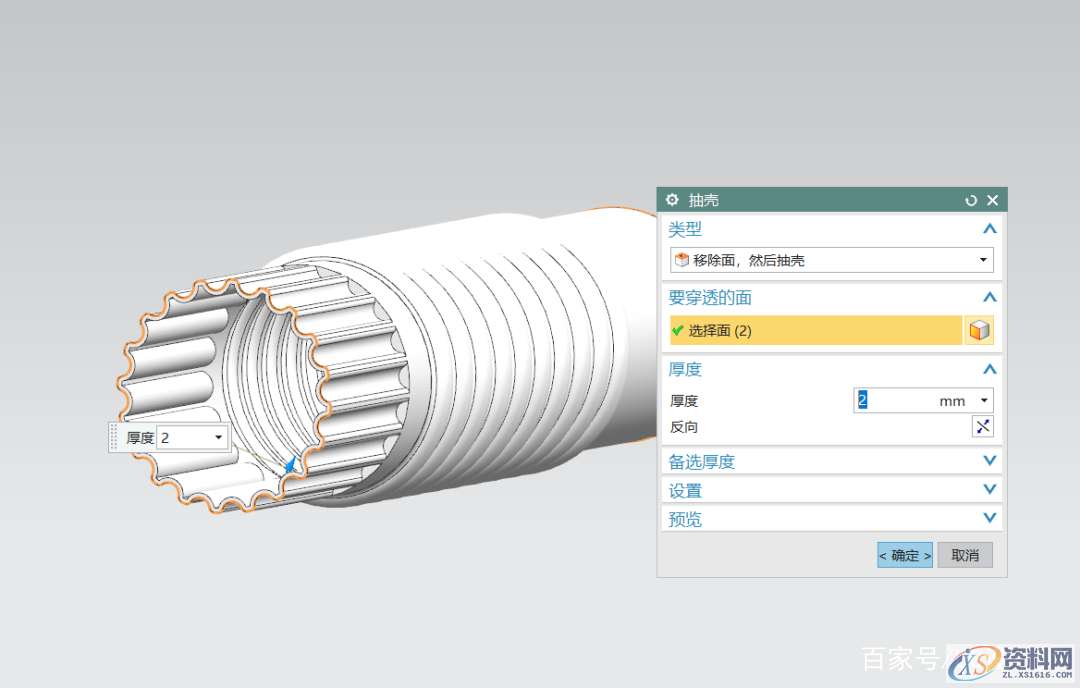
Task: Click the gear icon in the 抽壳 title bar
Action: (672, 200)
